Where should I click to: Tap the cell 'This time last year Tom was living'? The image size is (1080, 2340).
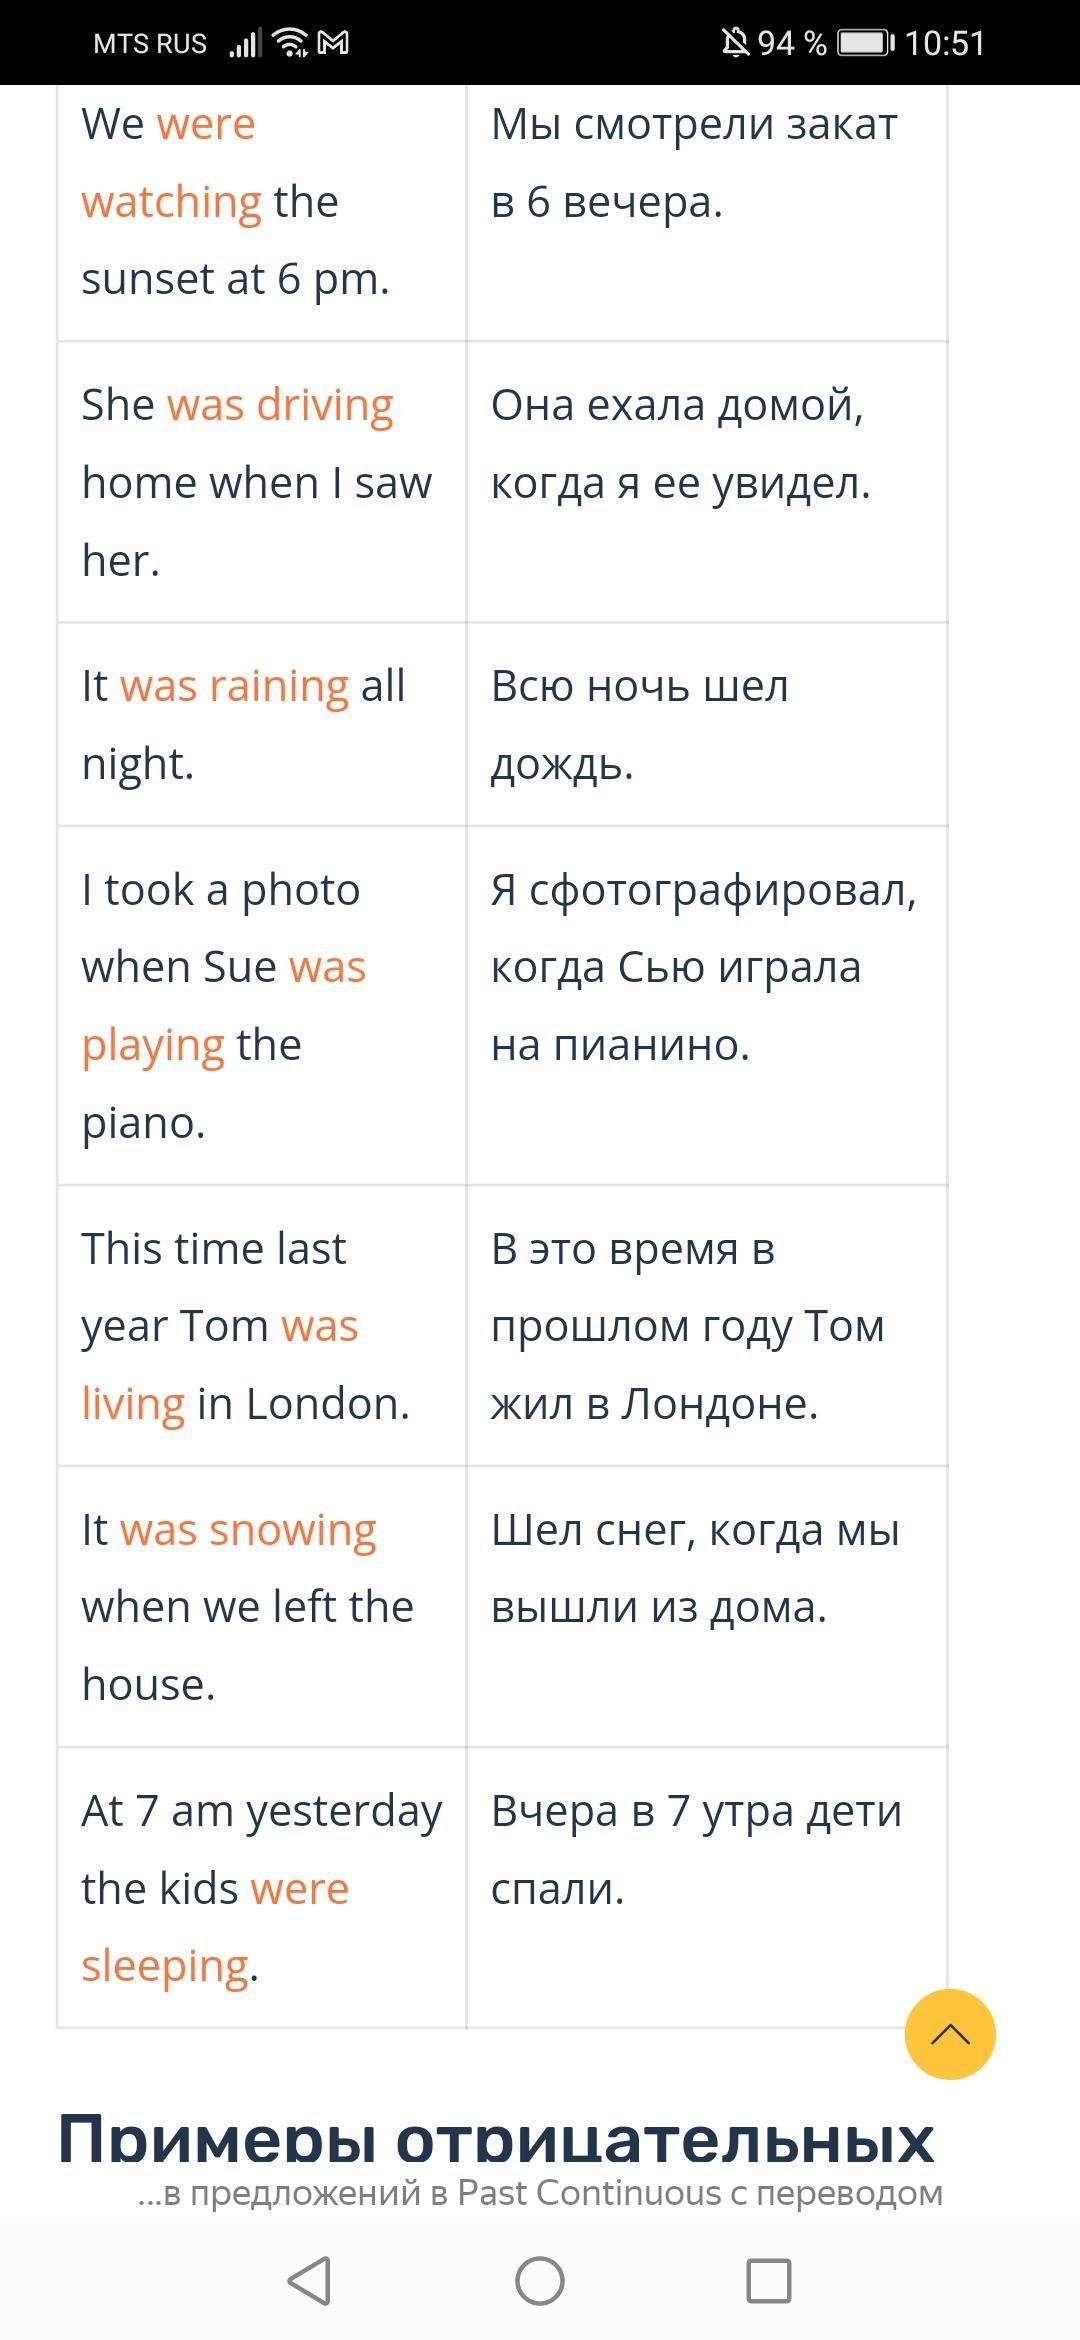262,1326
